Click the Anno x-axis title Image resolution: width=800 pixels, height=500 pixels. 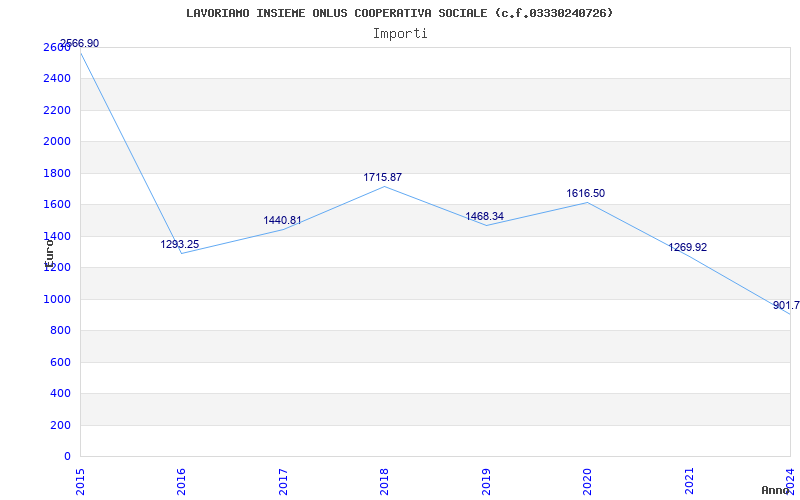pos(776,491)
